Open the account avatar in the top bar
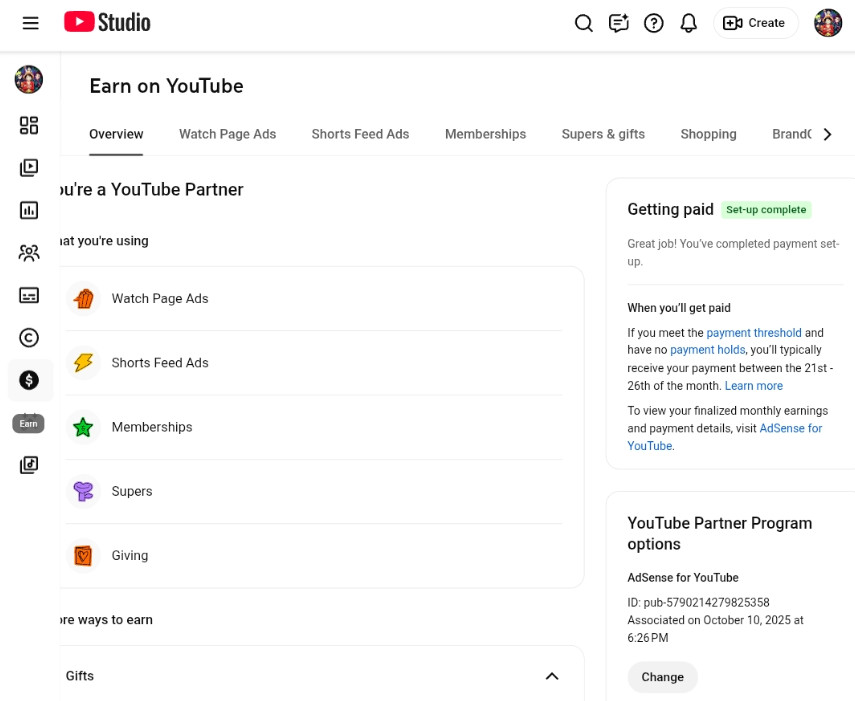The width and height of the screenshot is (855, 701). (x=828, y=23)
